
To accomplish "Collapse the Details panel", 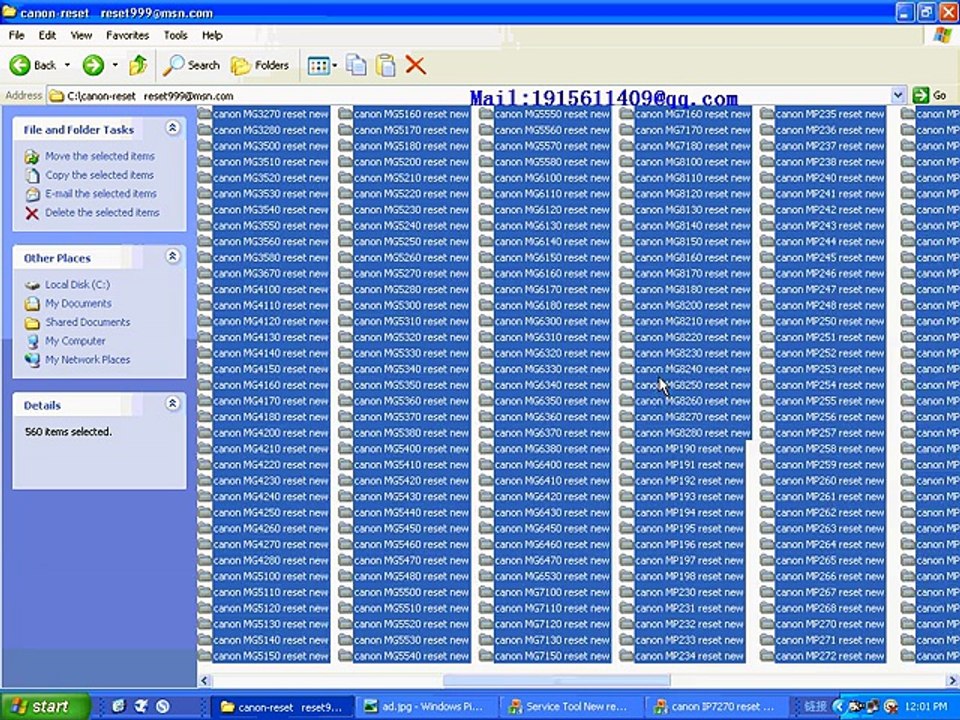I will [173, 403].
